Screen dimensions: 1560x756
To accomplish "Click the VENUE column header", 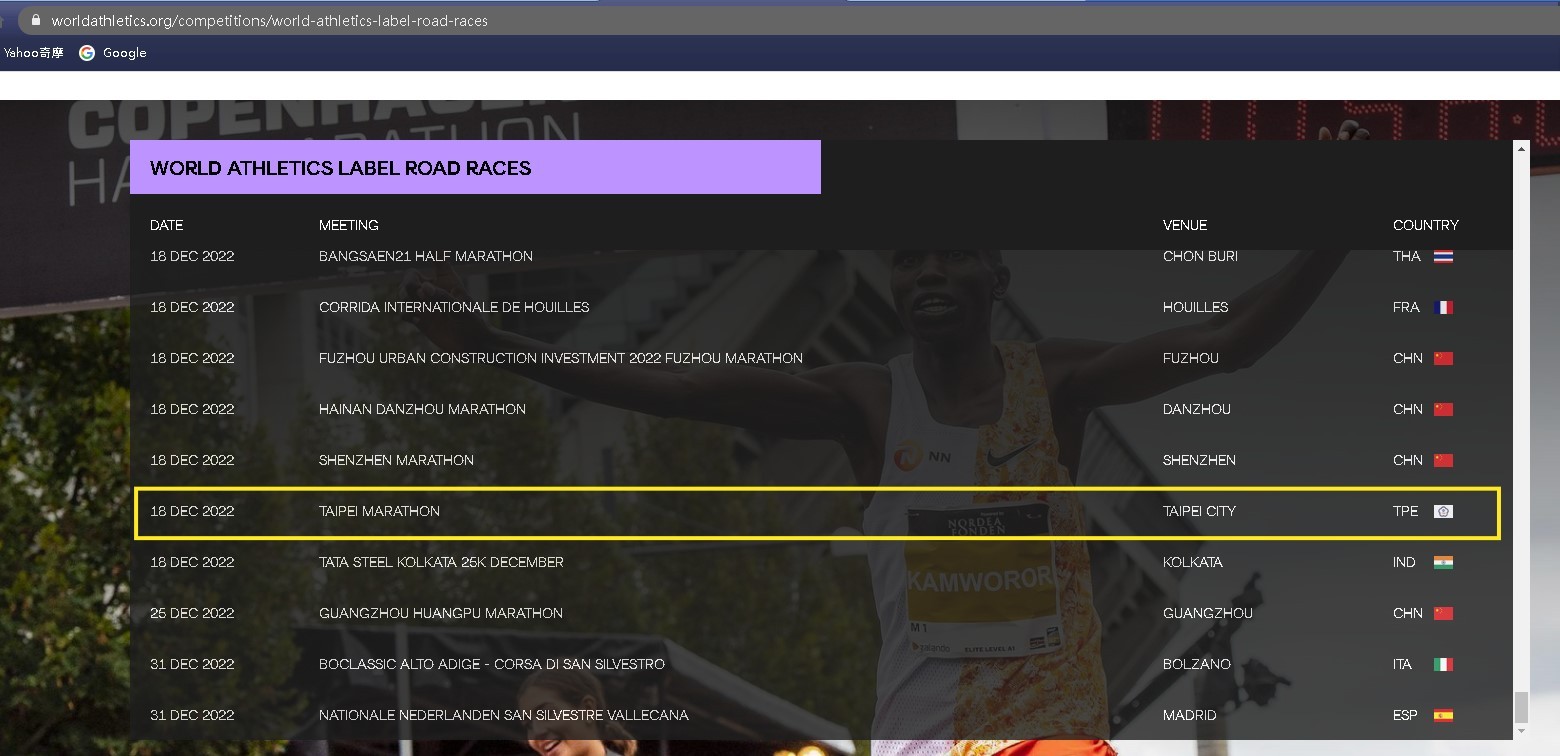I will coord(1185,225).
